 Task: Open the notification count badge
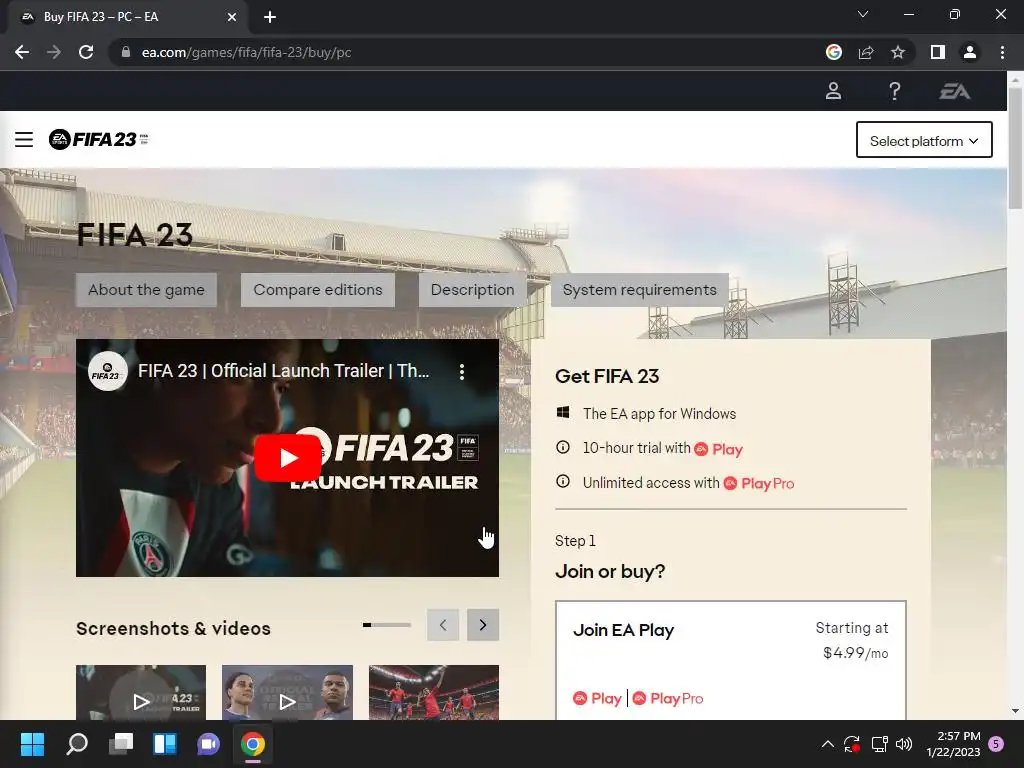[997, 743]
